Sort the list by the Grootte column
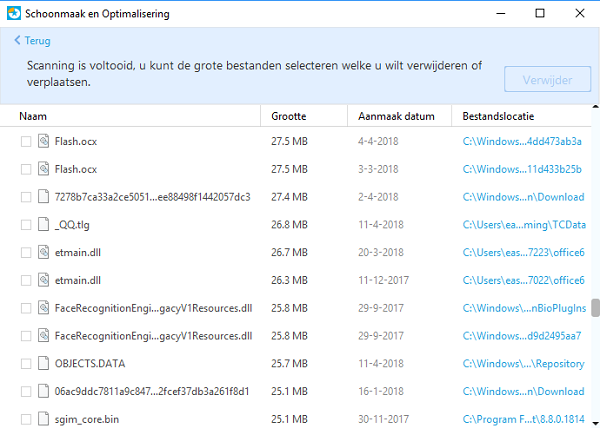600x435 pixels. [x=289, y=117]
